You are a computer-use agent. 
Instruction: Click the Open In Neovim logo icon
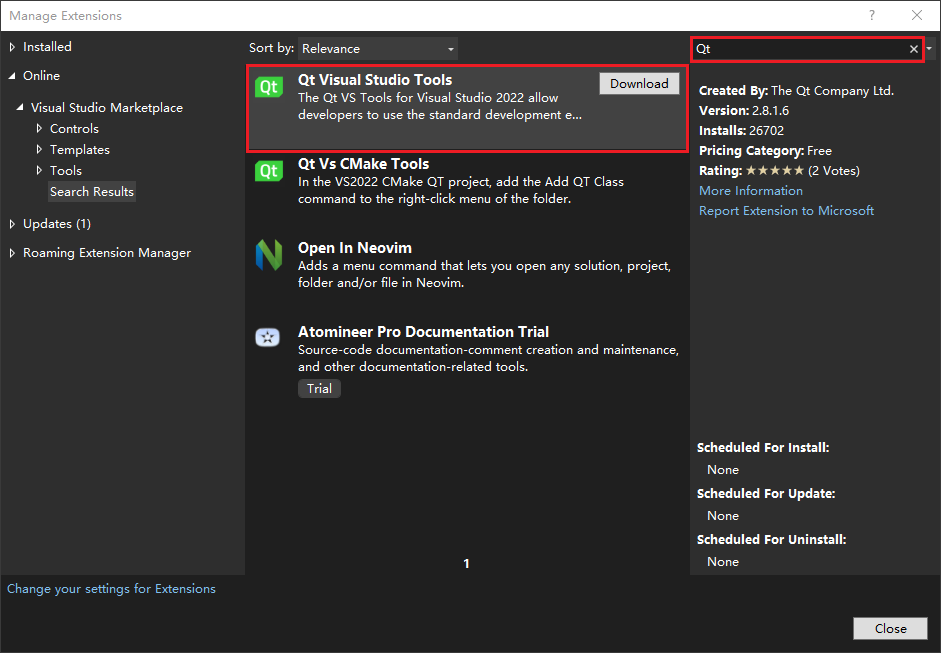[x=269, y=254]
